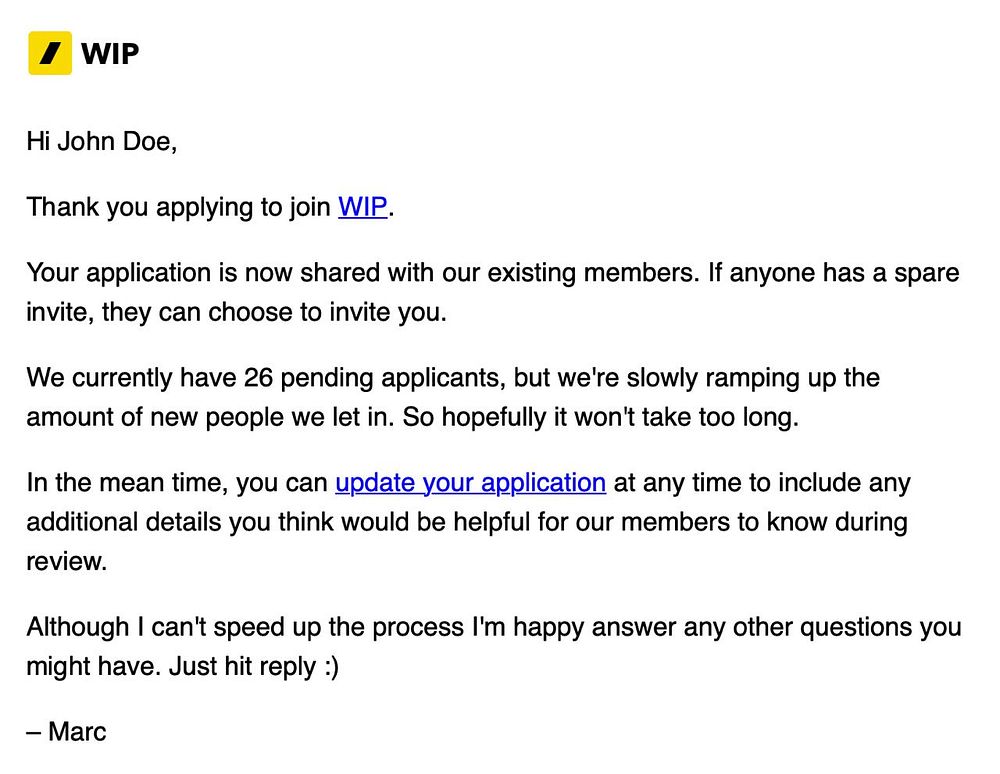The image size is (1000, 774).
Task: Click the additional details you think line
Action: 467,522
